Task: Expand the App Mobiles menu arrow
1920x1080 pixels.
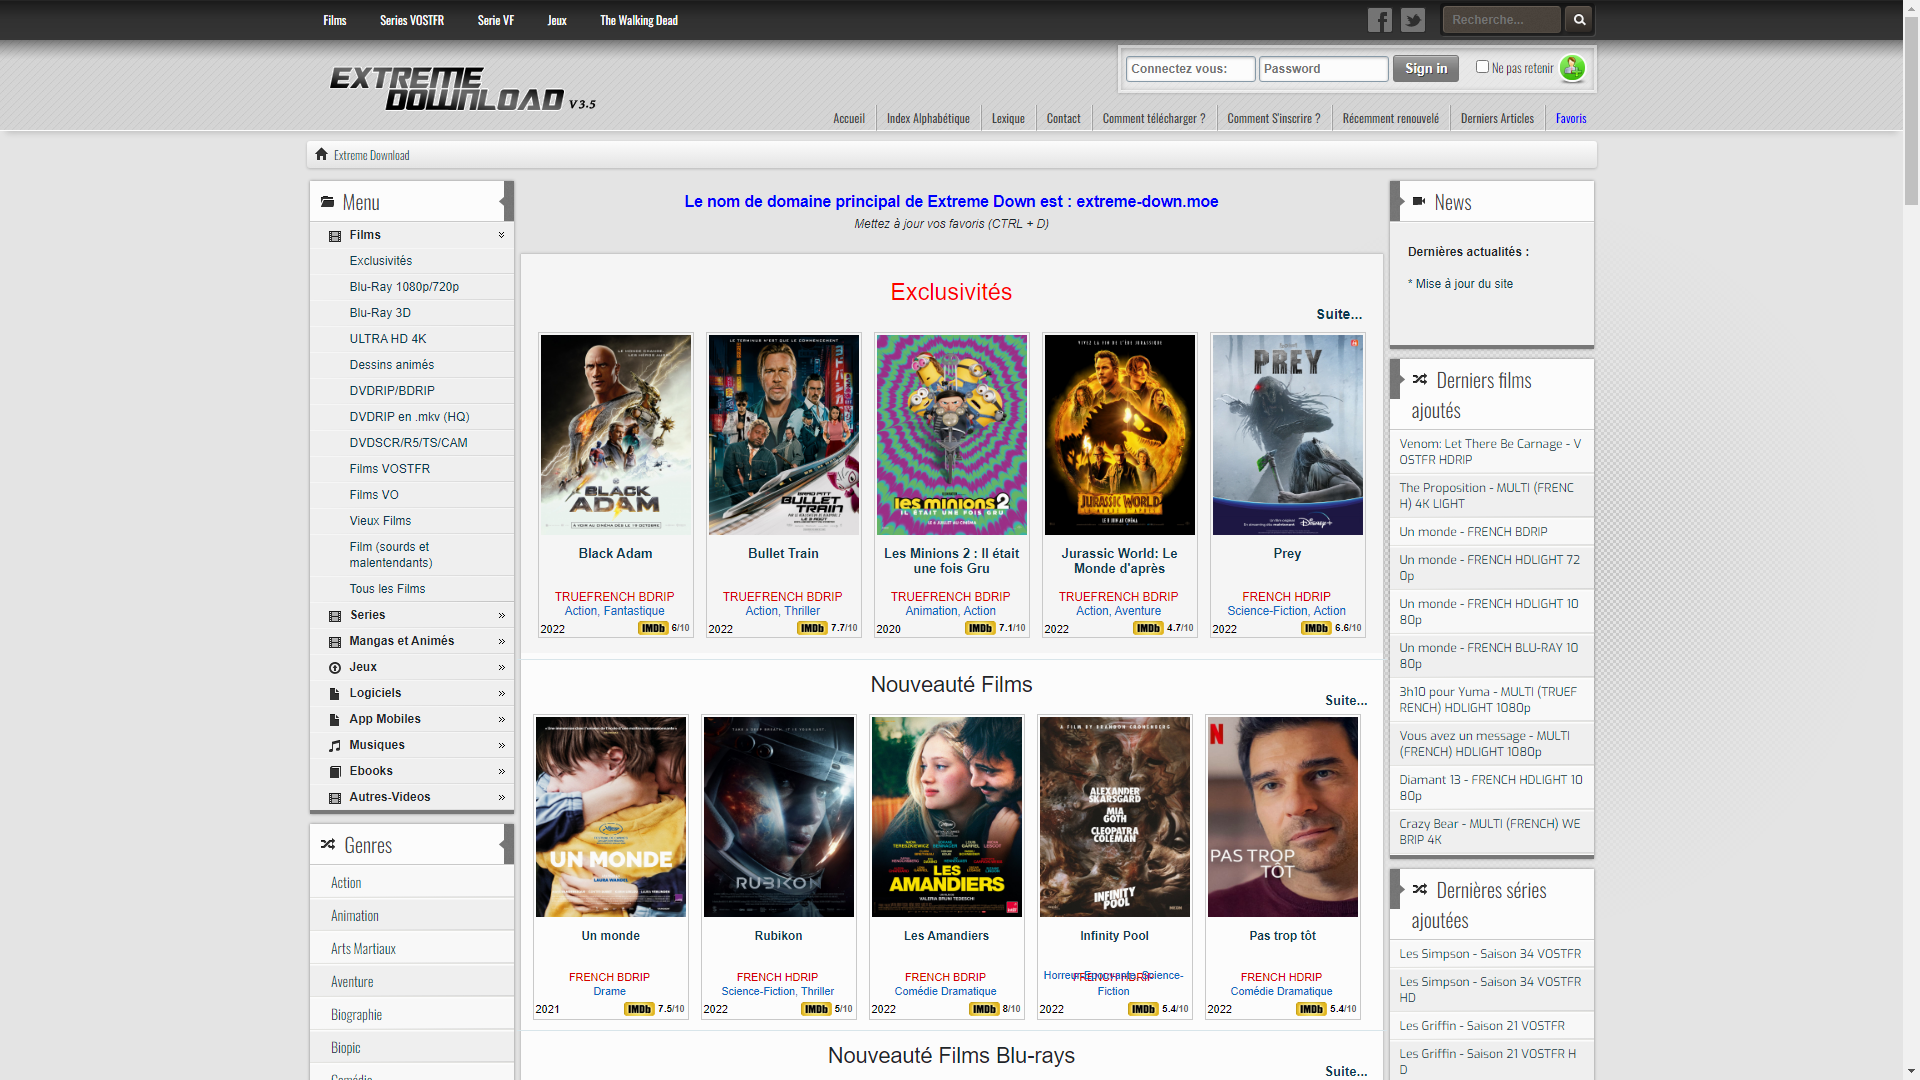Action: (501, 720)
